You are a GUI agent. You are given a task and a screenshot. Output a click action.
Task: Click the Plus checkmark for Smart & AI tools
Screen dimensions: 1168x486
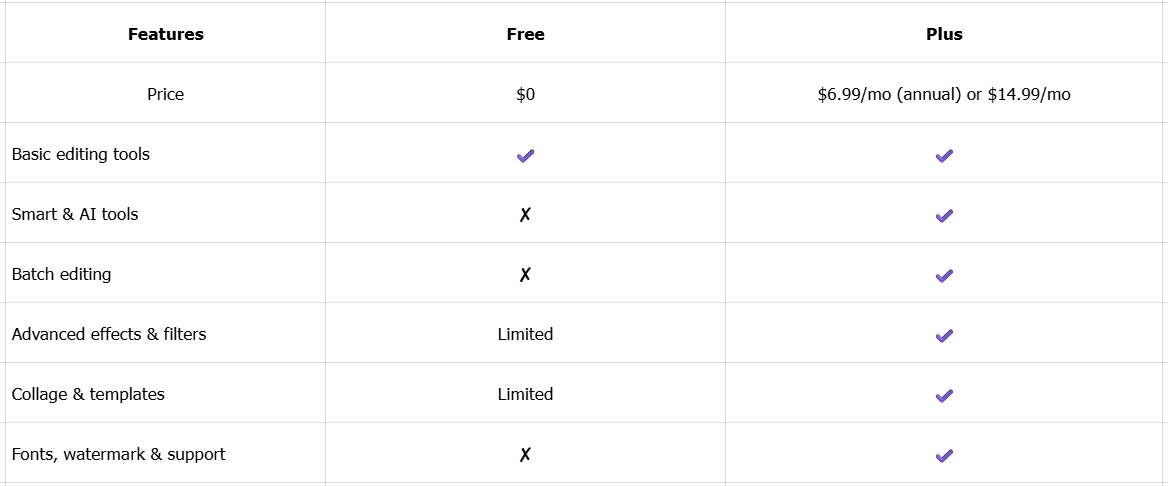pyautogui.click(x=944, y=215)
